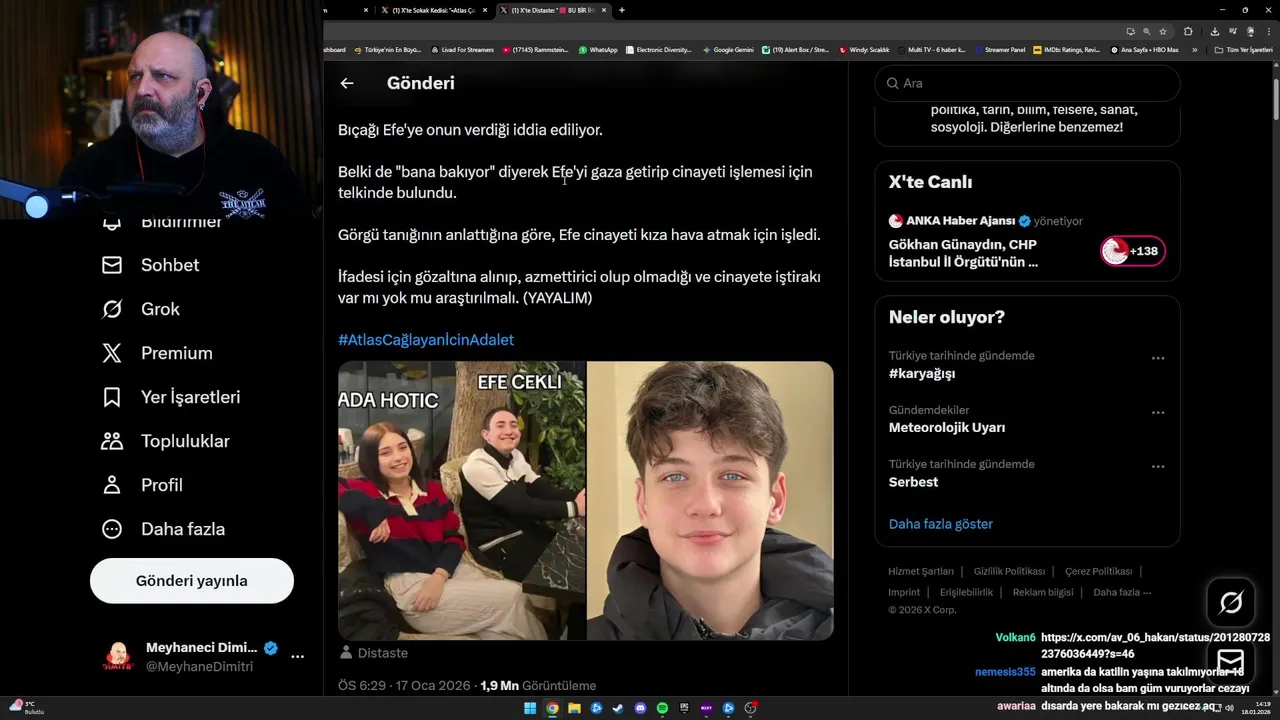Open Livad For Streamers bookmark
Image resolution: width=1280 pixels, height=720 pixels.
click(x=462, y=49)
